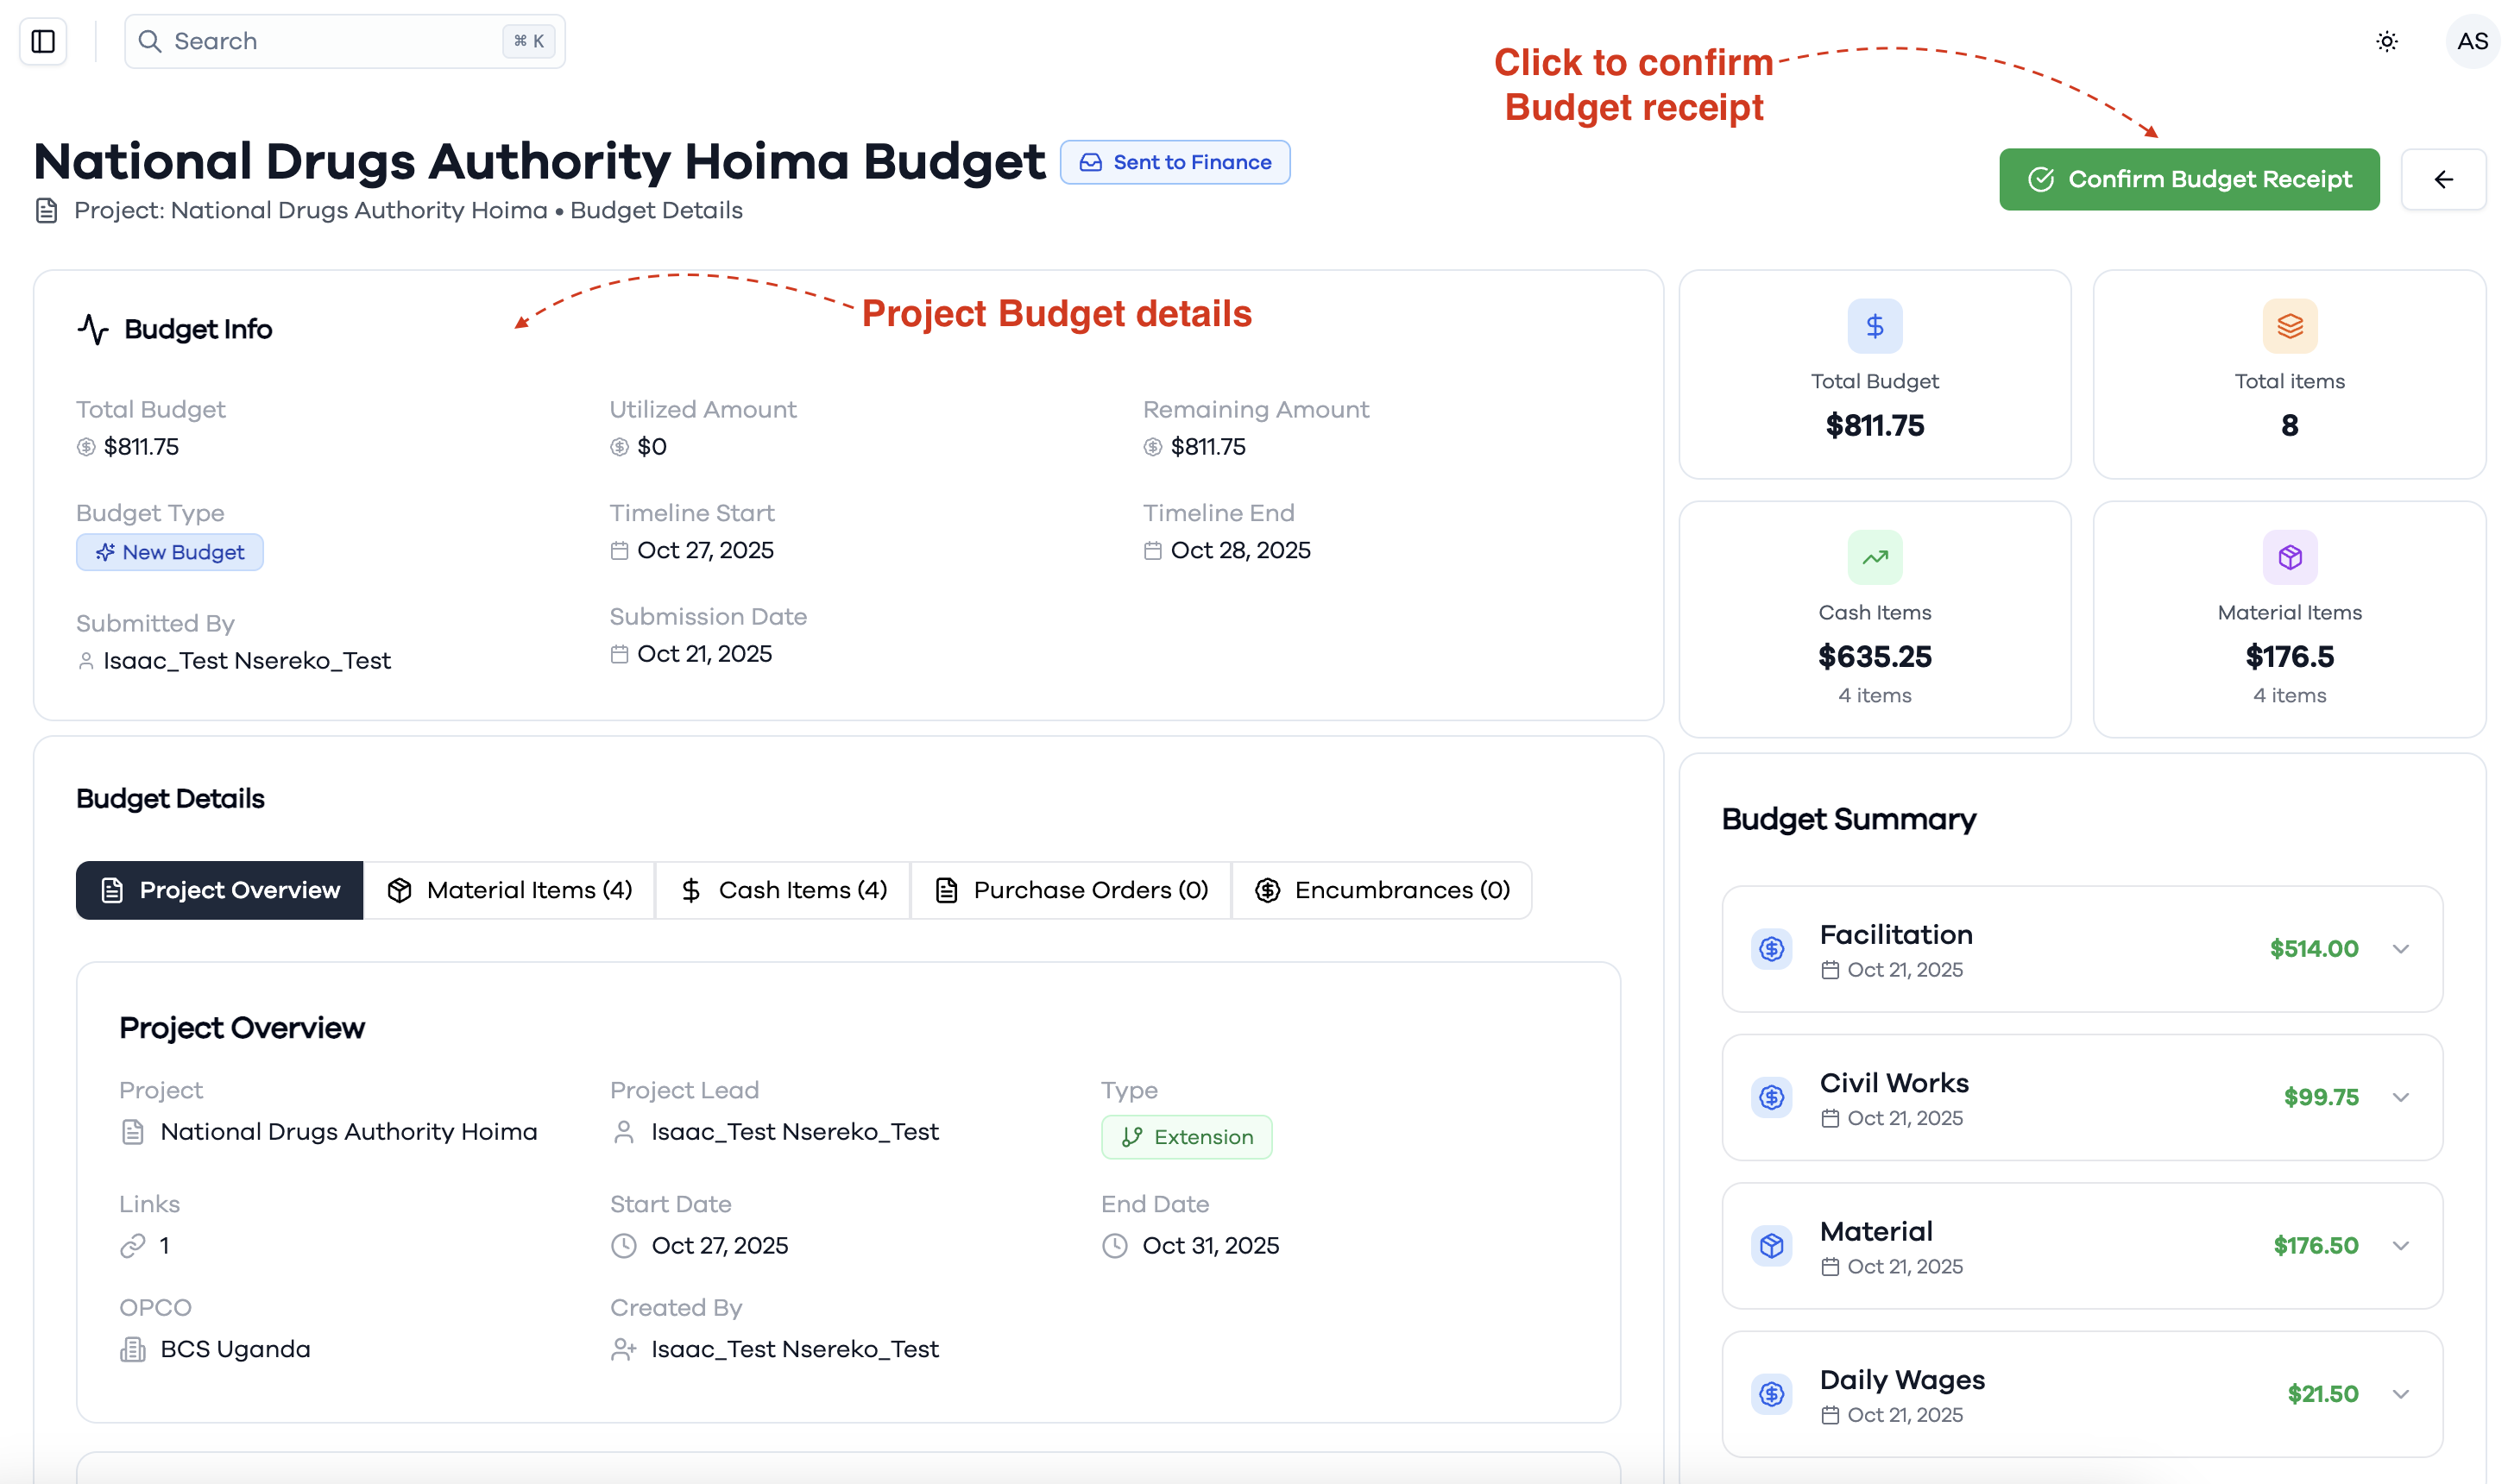Click the Budget Info activity pulse icon
This screenshot has width=2508, height=1484.
point(93,329)
